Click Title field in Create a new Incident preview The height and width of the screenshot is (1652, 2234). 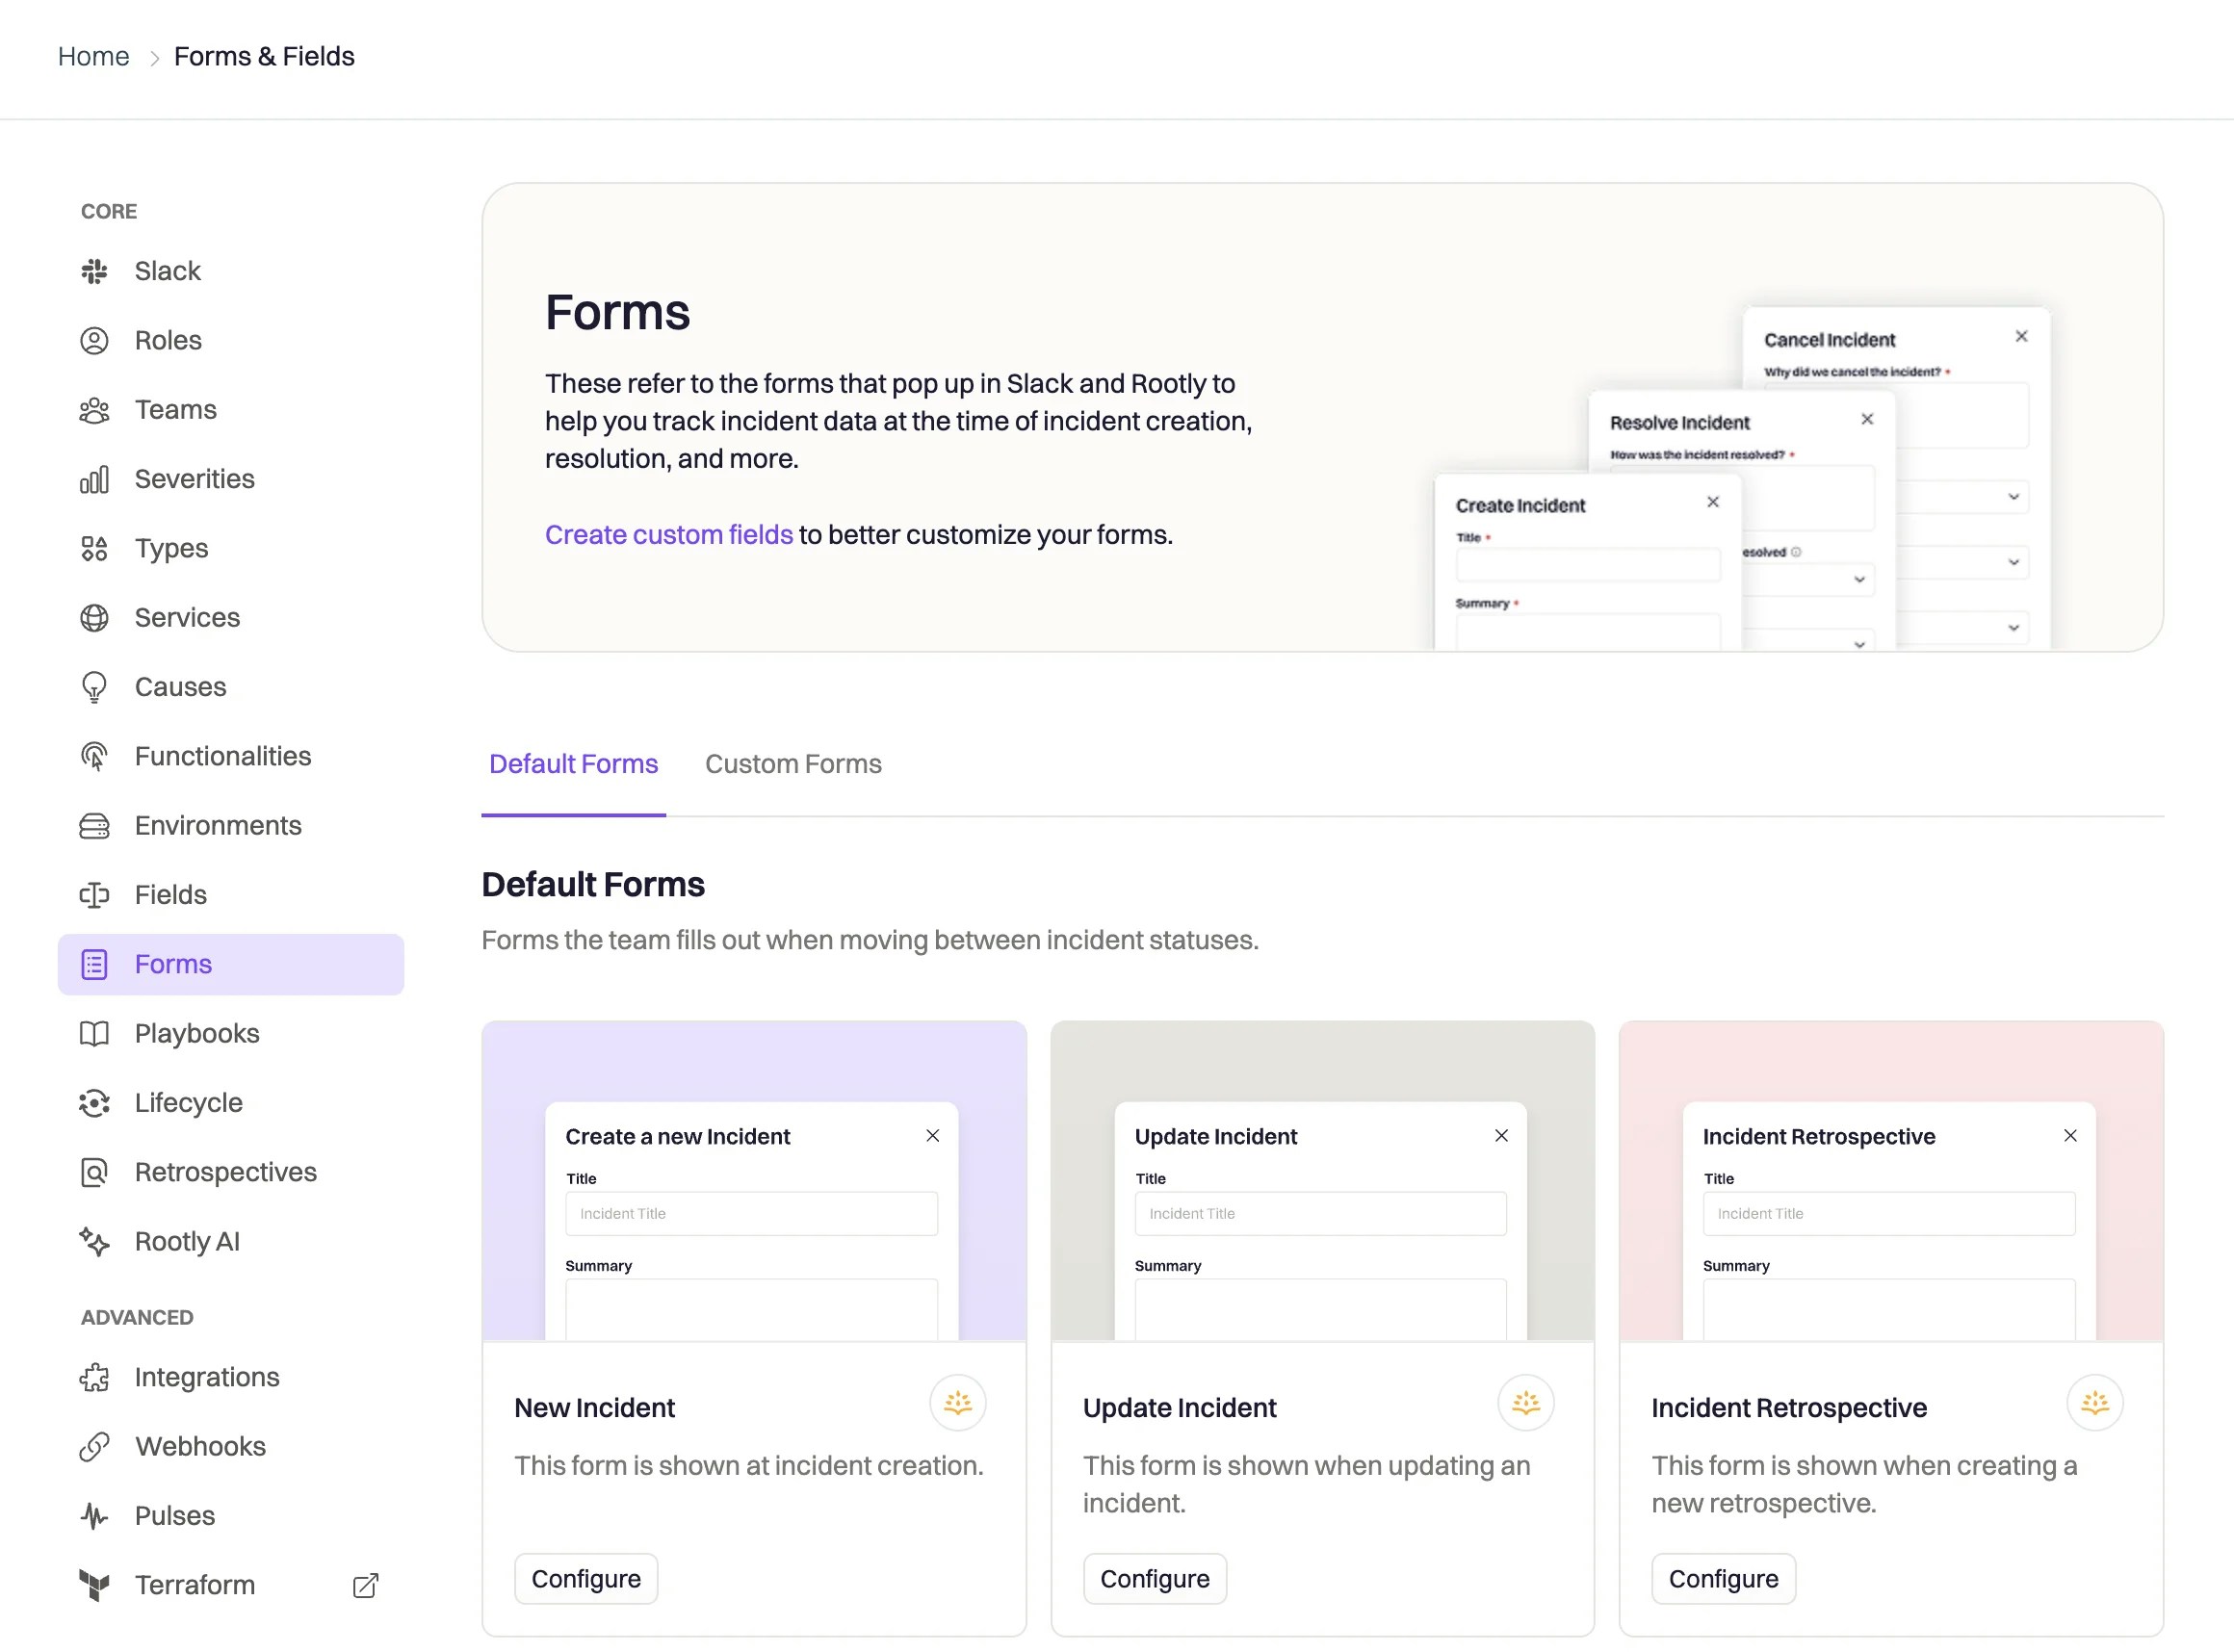pos(752,1214)
